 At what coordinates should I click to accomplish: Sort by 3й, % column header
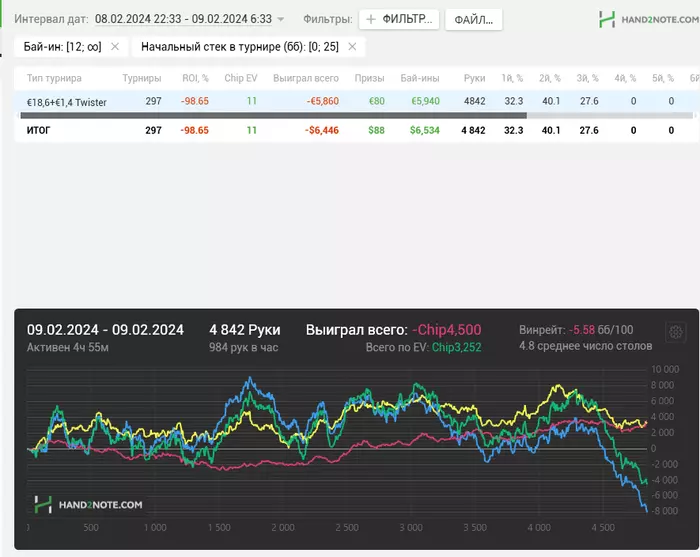(x=587, y=78)
